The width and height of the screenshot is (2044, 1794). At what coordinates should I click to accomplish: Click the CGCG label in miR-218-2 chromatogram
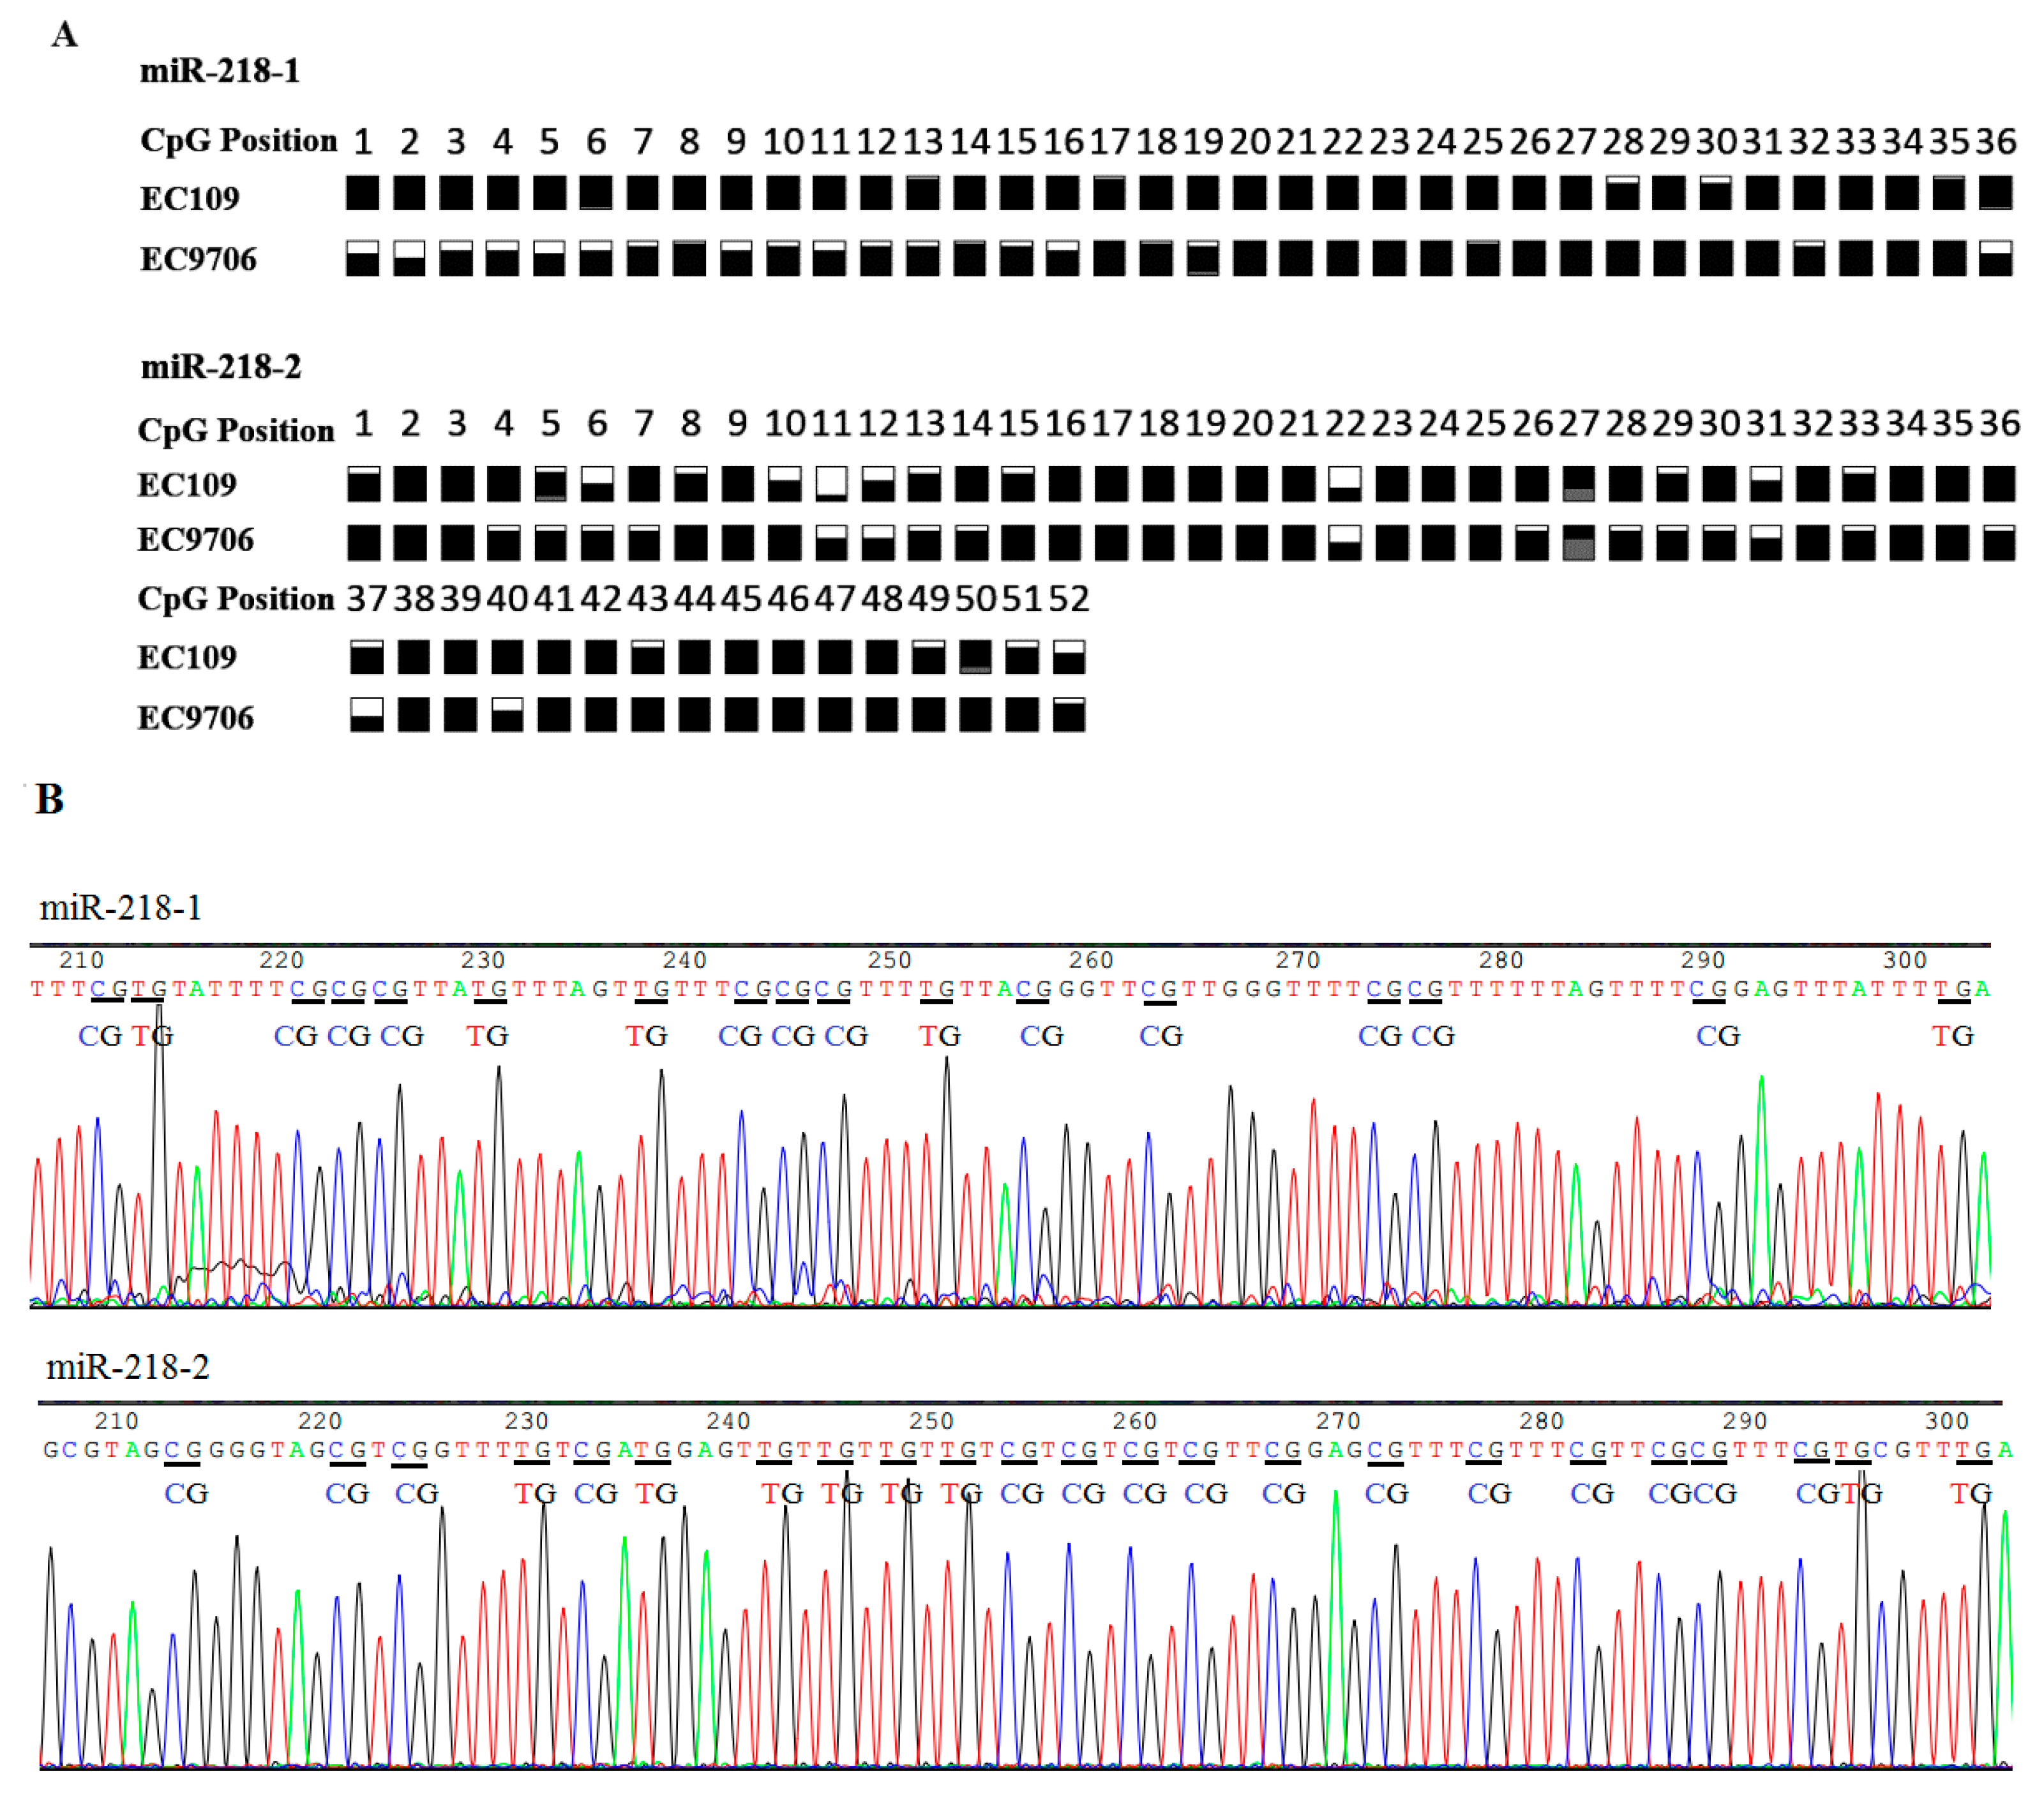point(1692,1494)
